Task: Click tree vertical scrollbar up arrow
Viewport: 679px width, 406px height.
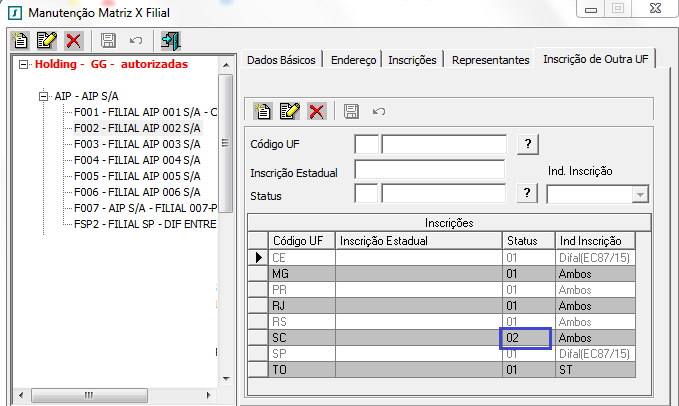Action: 226,65
